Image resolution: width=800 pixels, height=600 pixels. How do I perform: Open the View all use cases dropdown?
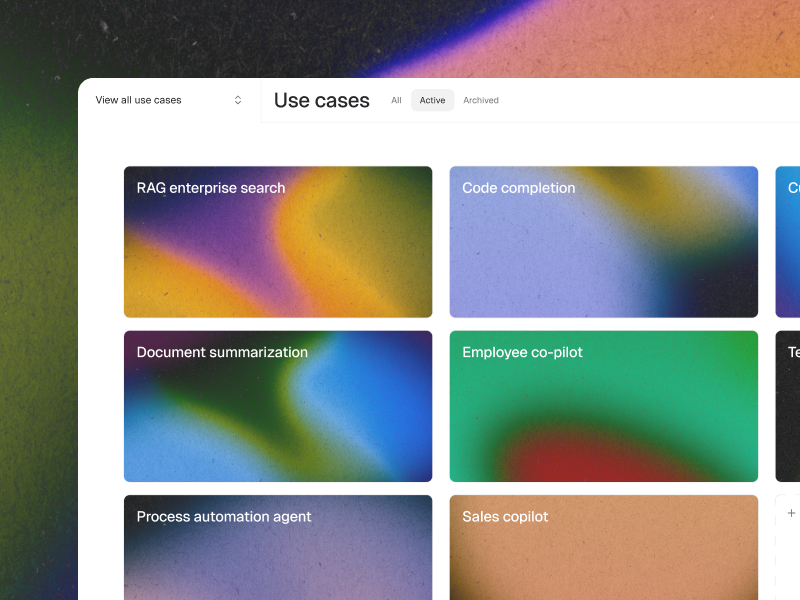168,100
